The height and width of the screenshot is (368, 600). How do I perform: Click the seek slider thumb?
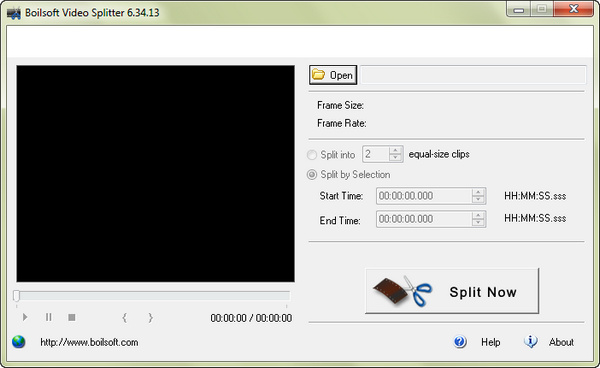(16, 296)
